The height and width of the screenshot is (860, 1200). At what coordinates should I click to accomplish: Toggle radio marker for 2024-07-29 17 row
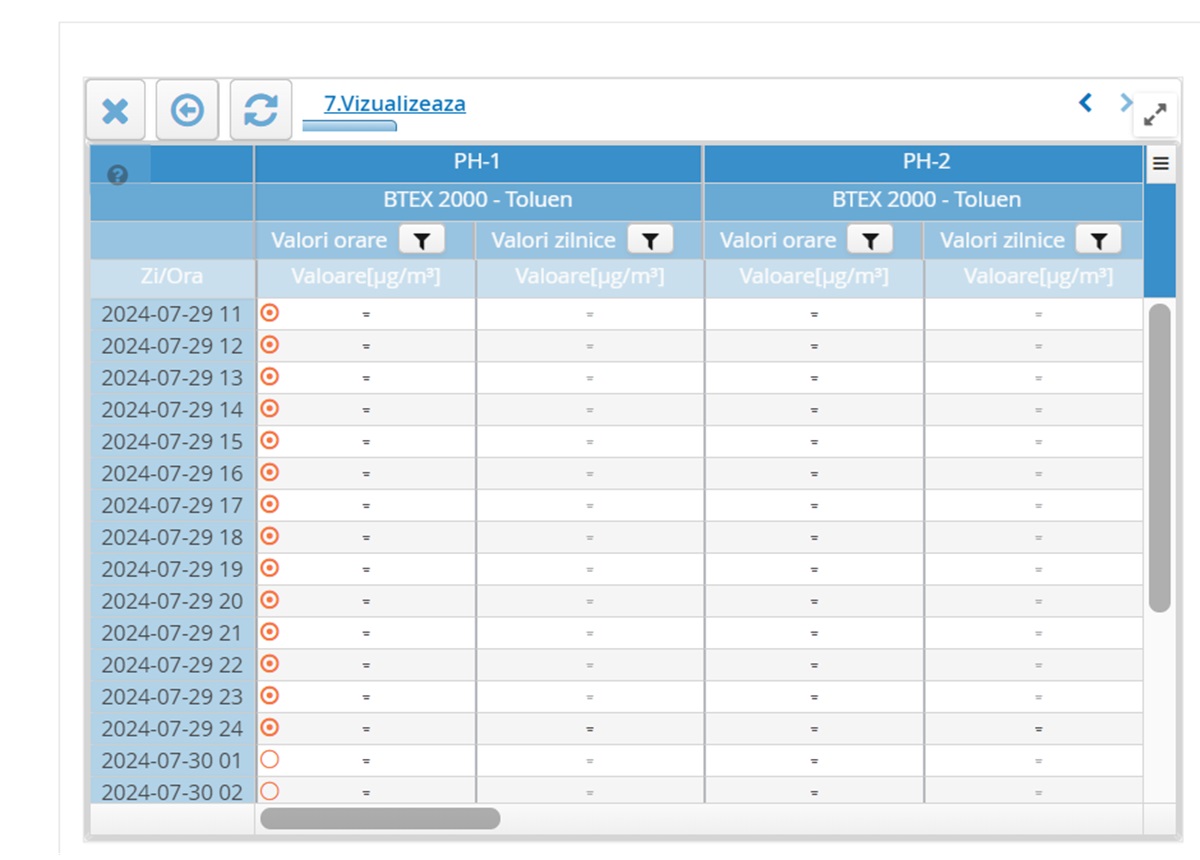tap(269, 504)
